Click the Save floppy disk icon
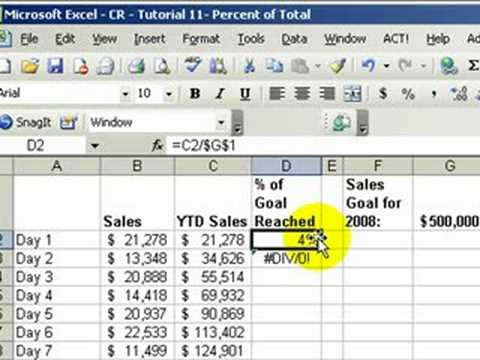The image size is (480, 360). coord(55,66)
